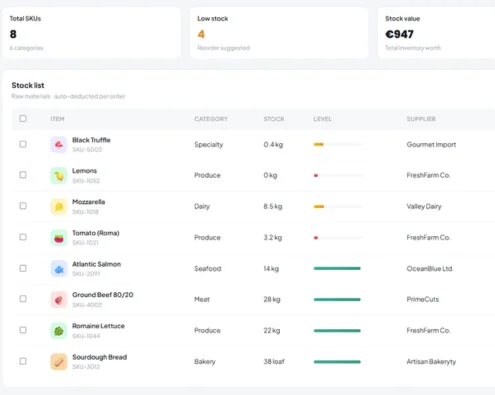This screenshot has width=495, height=395.
Task: Click the 22 kg stock value
Action: point(272,330)
